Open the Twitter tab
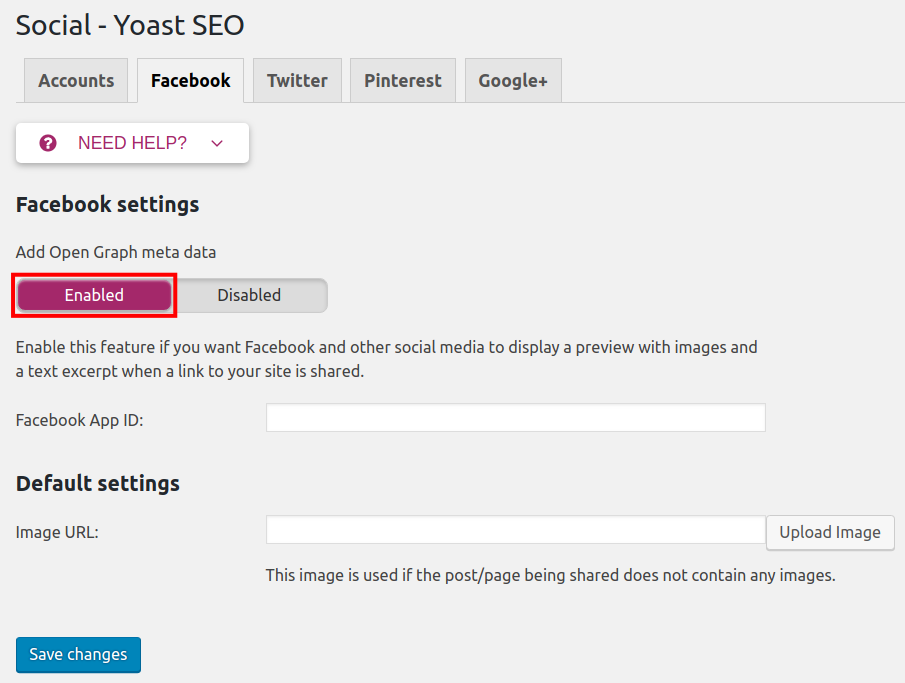 (297, 81)
